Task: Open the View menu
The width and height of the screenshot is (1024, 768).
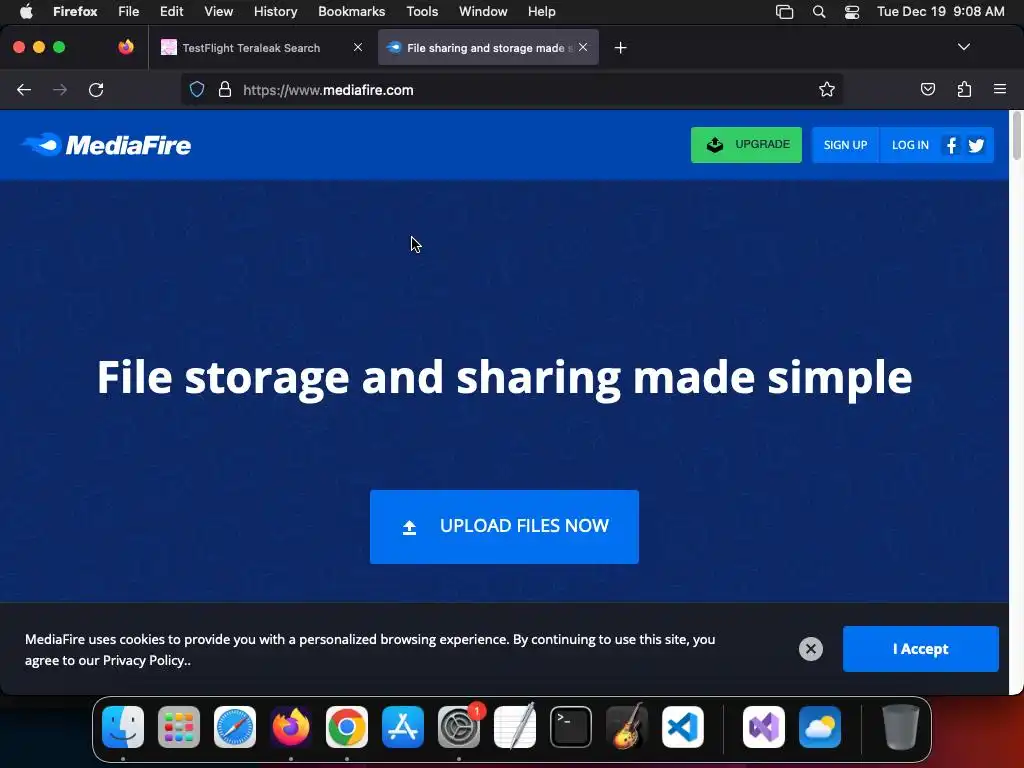Action: pos(218,11)
